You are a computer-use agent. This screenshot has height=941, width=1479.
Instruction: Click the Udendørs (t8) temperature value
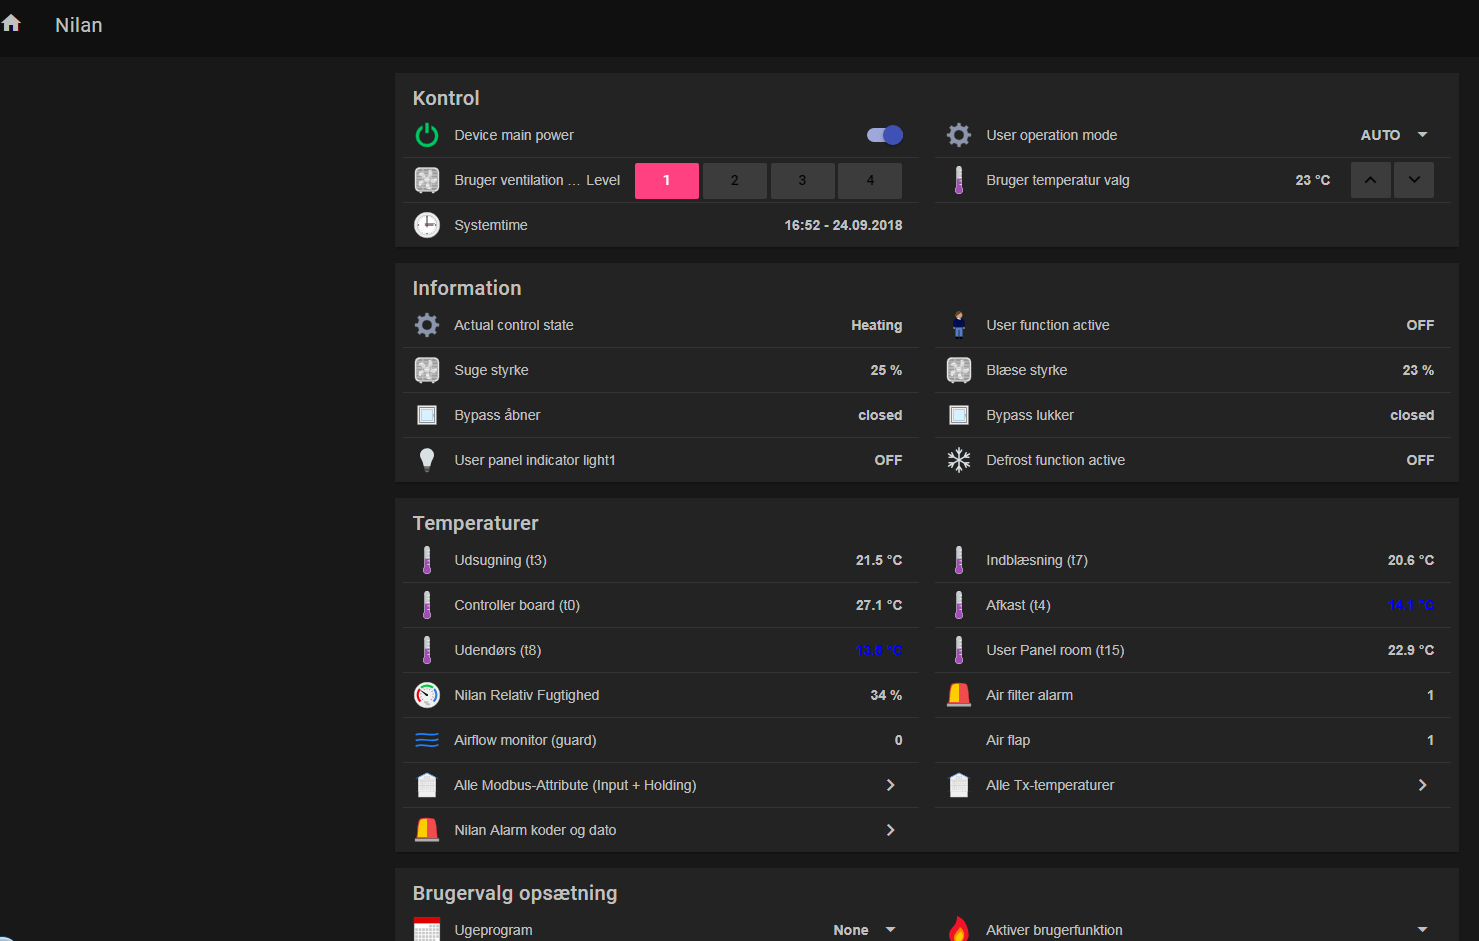(878, 650)
